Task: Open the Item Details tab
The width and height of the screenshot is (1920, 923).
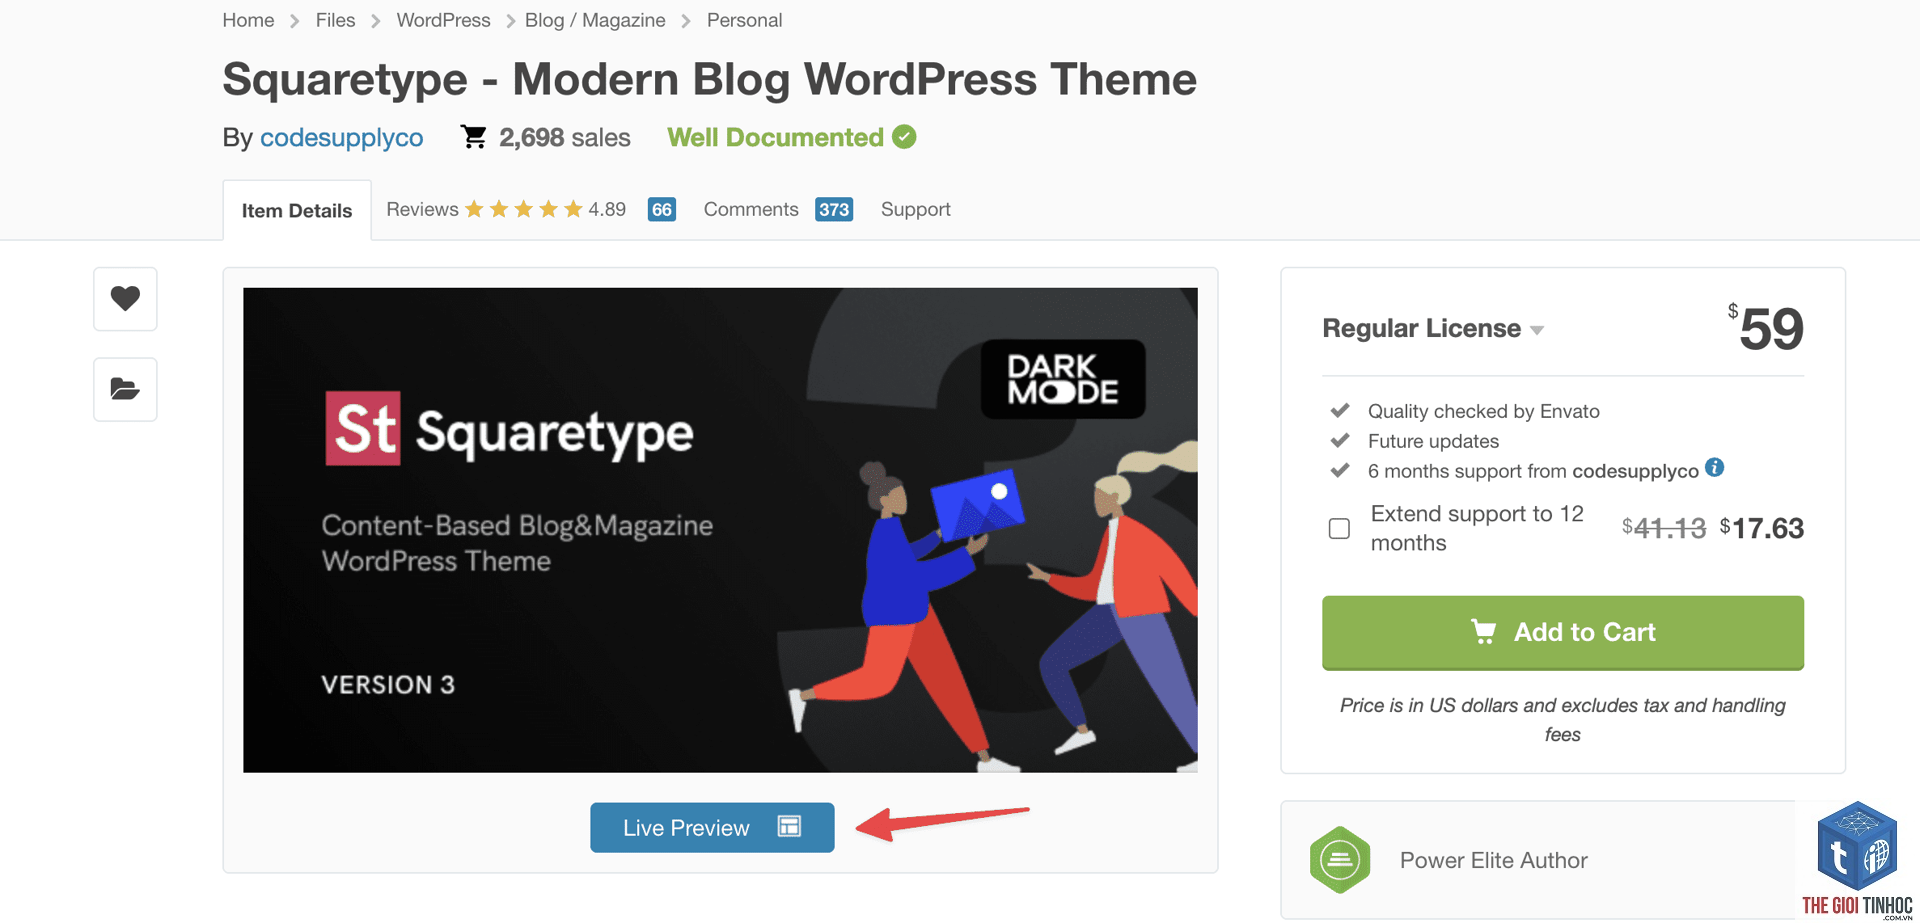Action: tap(297, 210)
